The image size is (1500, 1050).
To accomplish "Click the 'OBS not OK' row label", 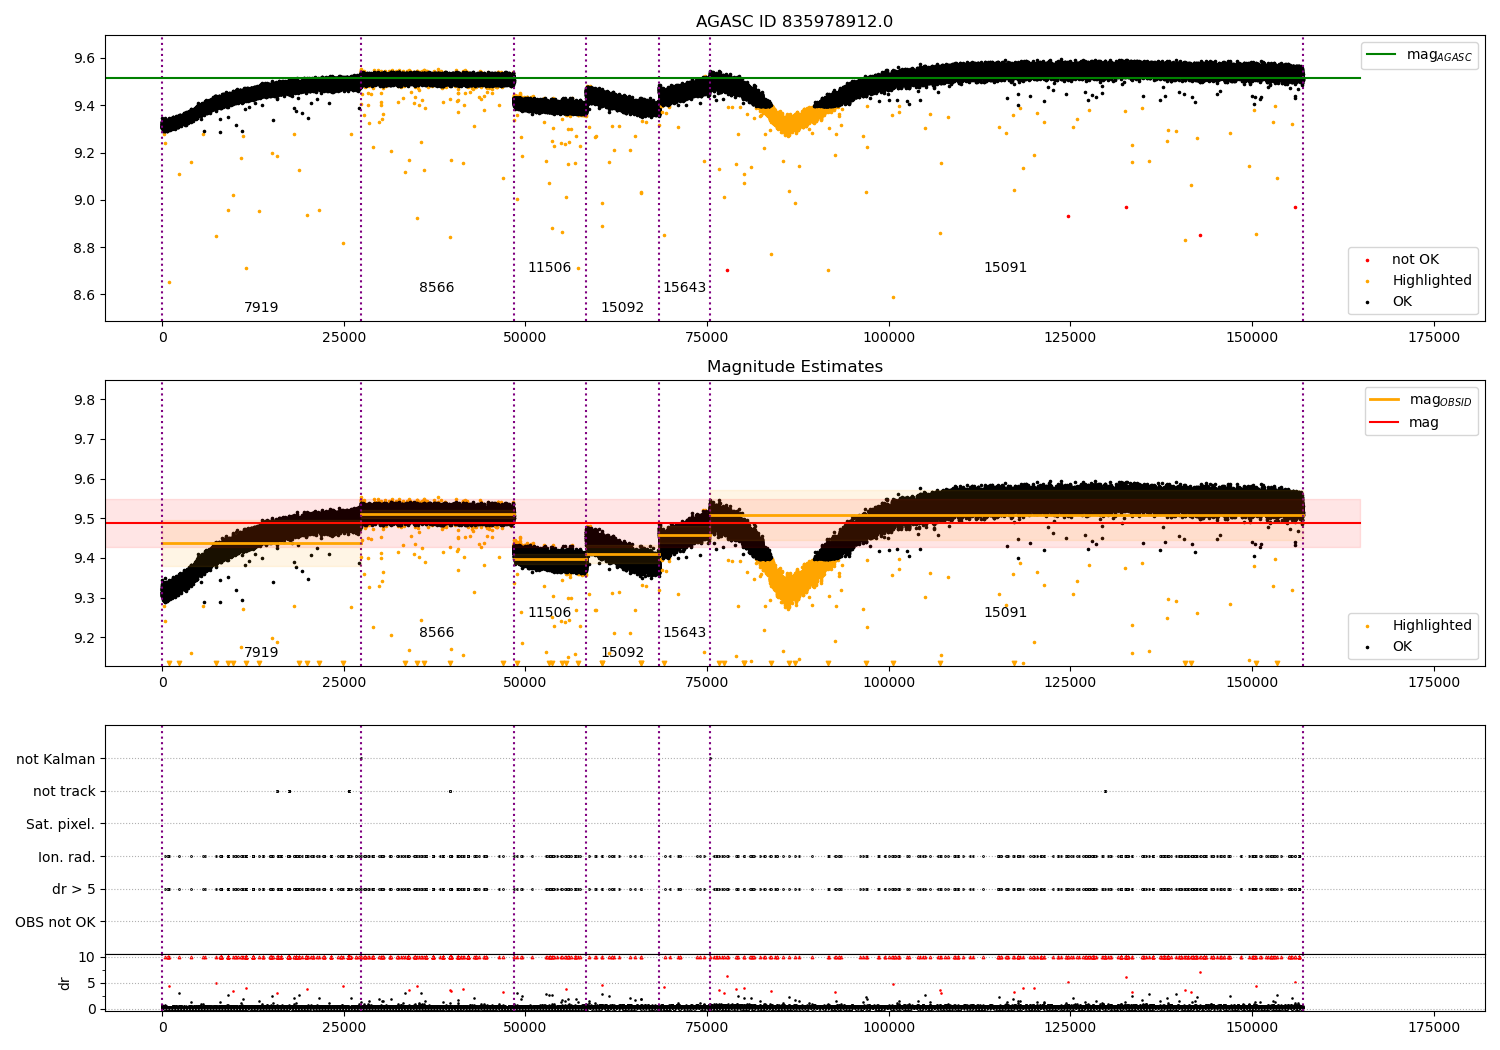I will point(55,922).
